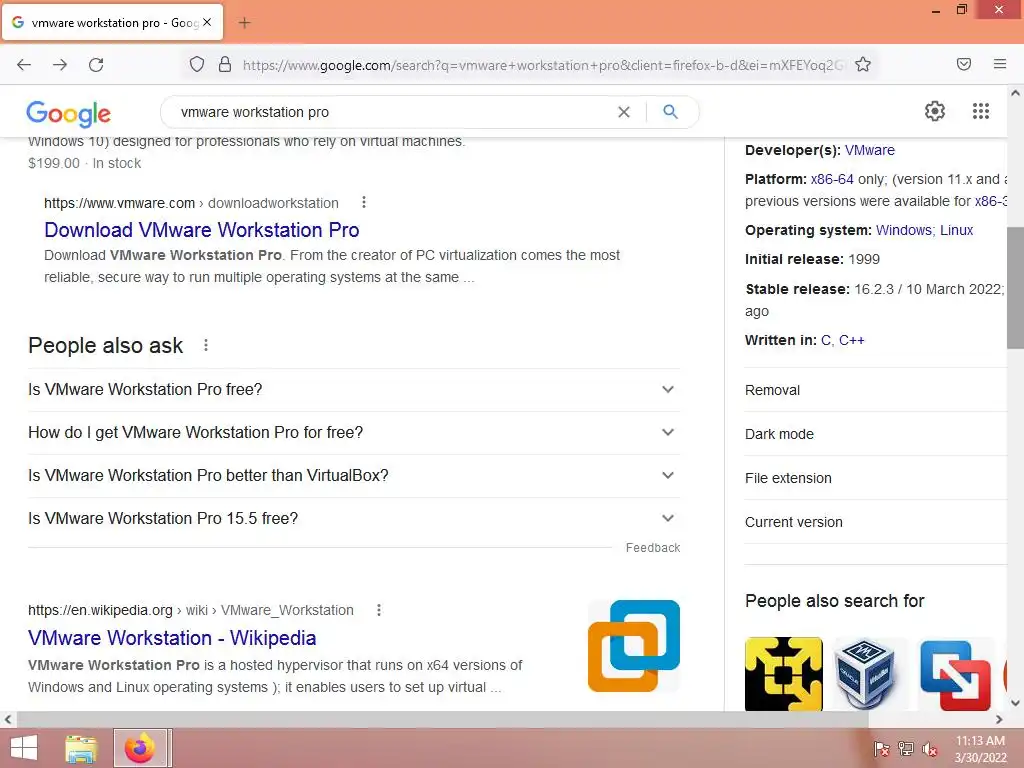The height and width of the screenshot is (768, 1024).
Task: Select the vmware workstation pro Google tab
Action: [112, 22]
